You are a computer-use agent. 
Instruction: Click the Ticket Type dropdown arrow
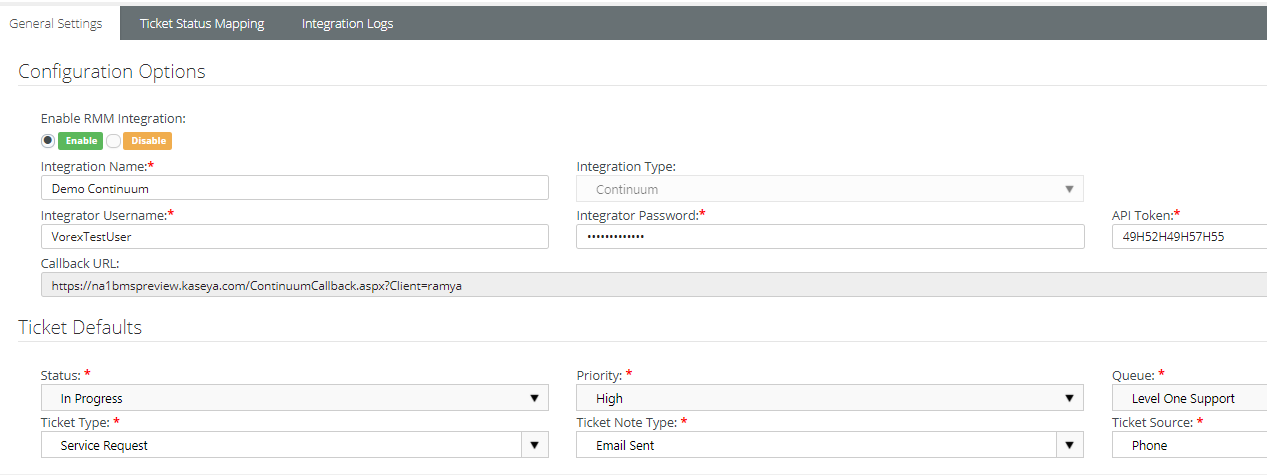coord(534,445)
